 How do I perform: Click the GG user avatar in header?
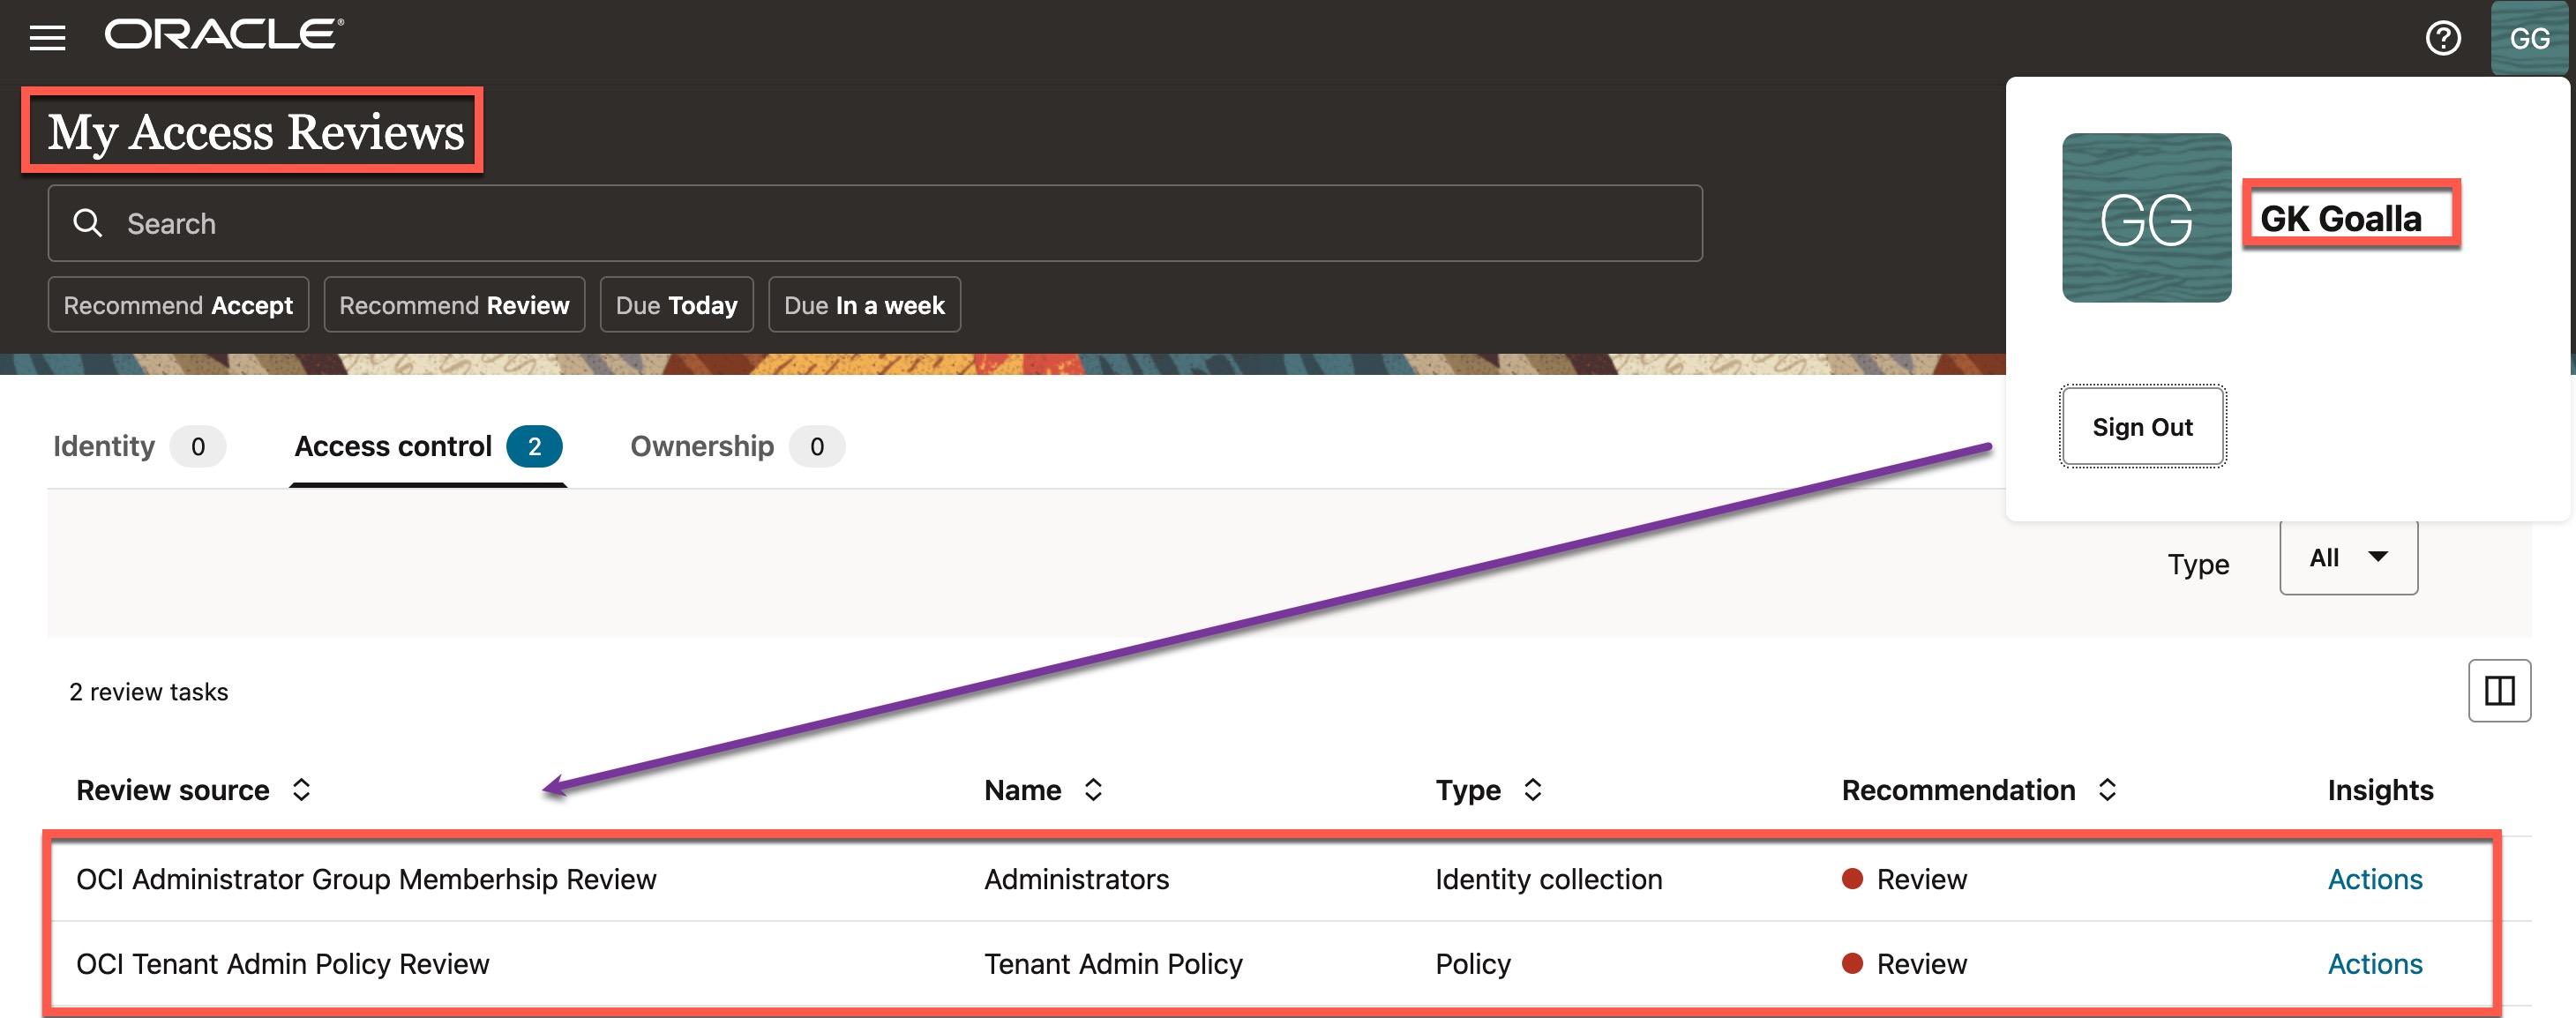pos(2528,38)
